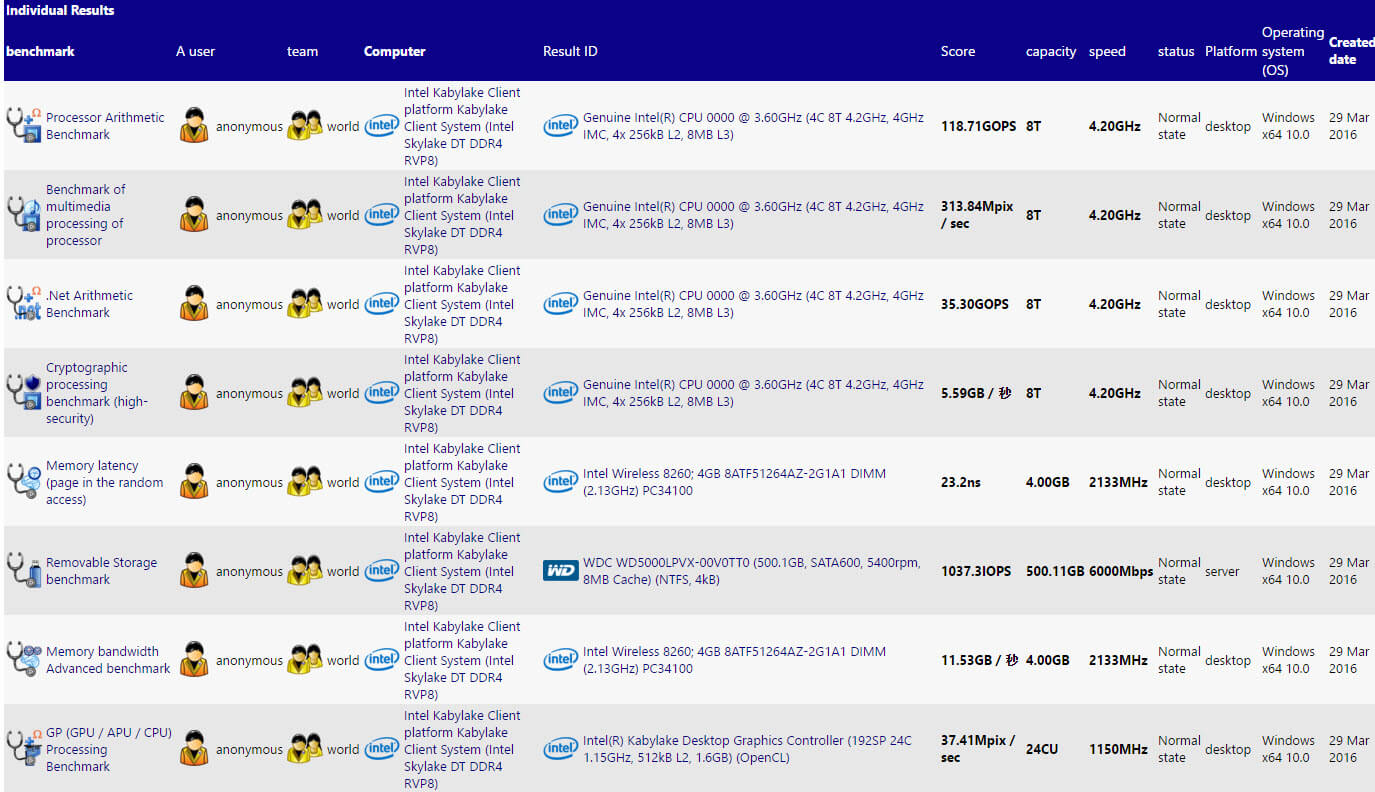
Task: Click the anonymous user avatar in Removable Storage row
Action: (194, 571)
